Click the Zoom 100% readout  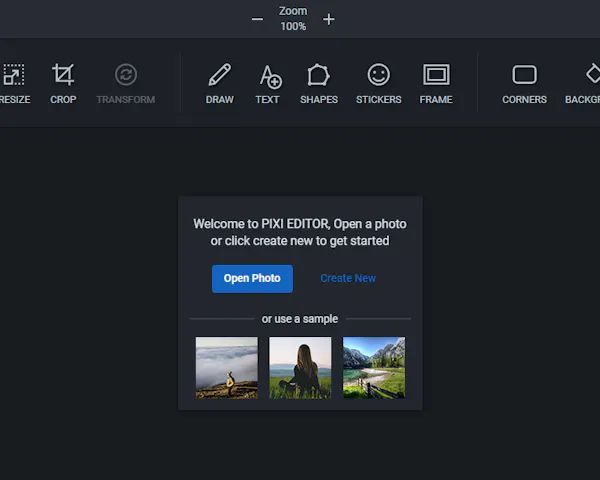293,18
